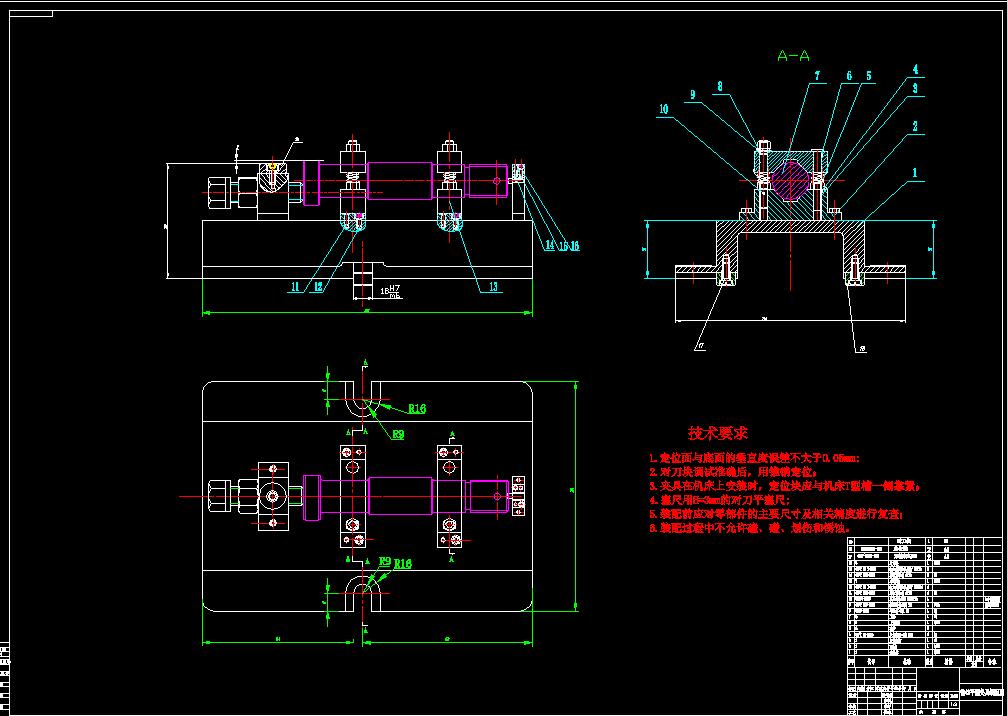Viewport: 1007px width, 716px height.
Task: Select balloon number 2 in section A-A
Action: [x=915, y=127]
